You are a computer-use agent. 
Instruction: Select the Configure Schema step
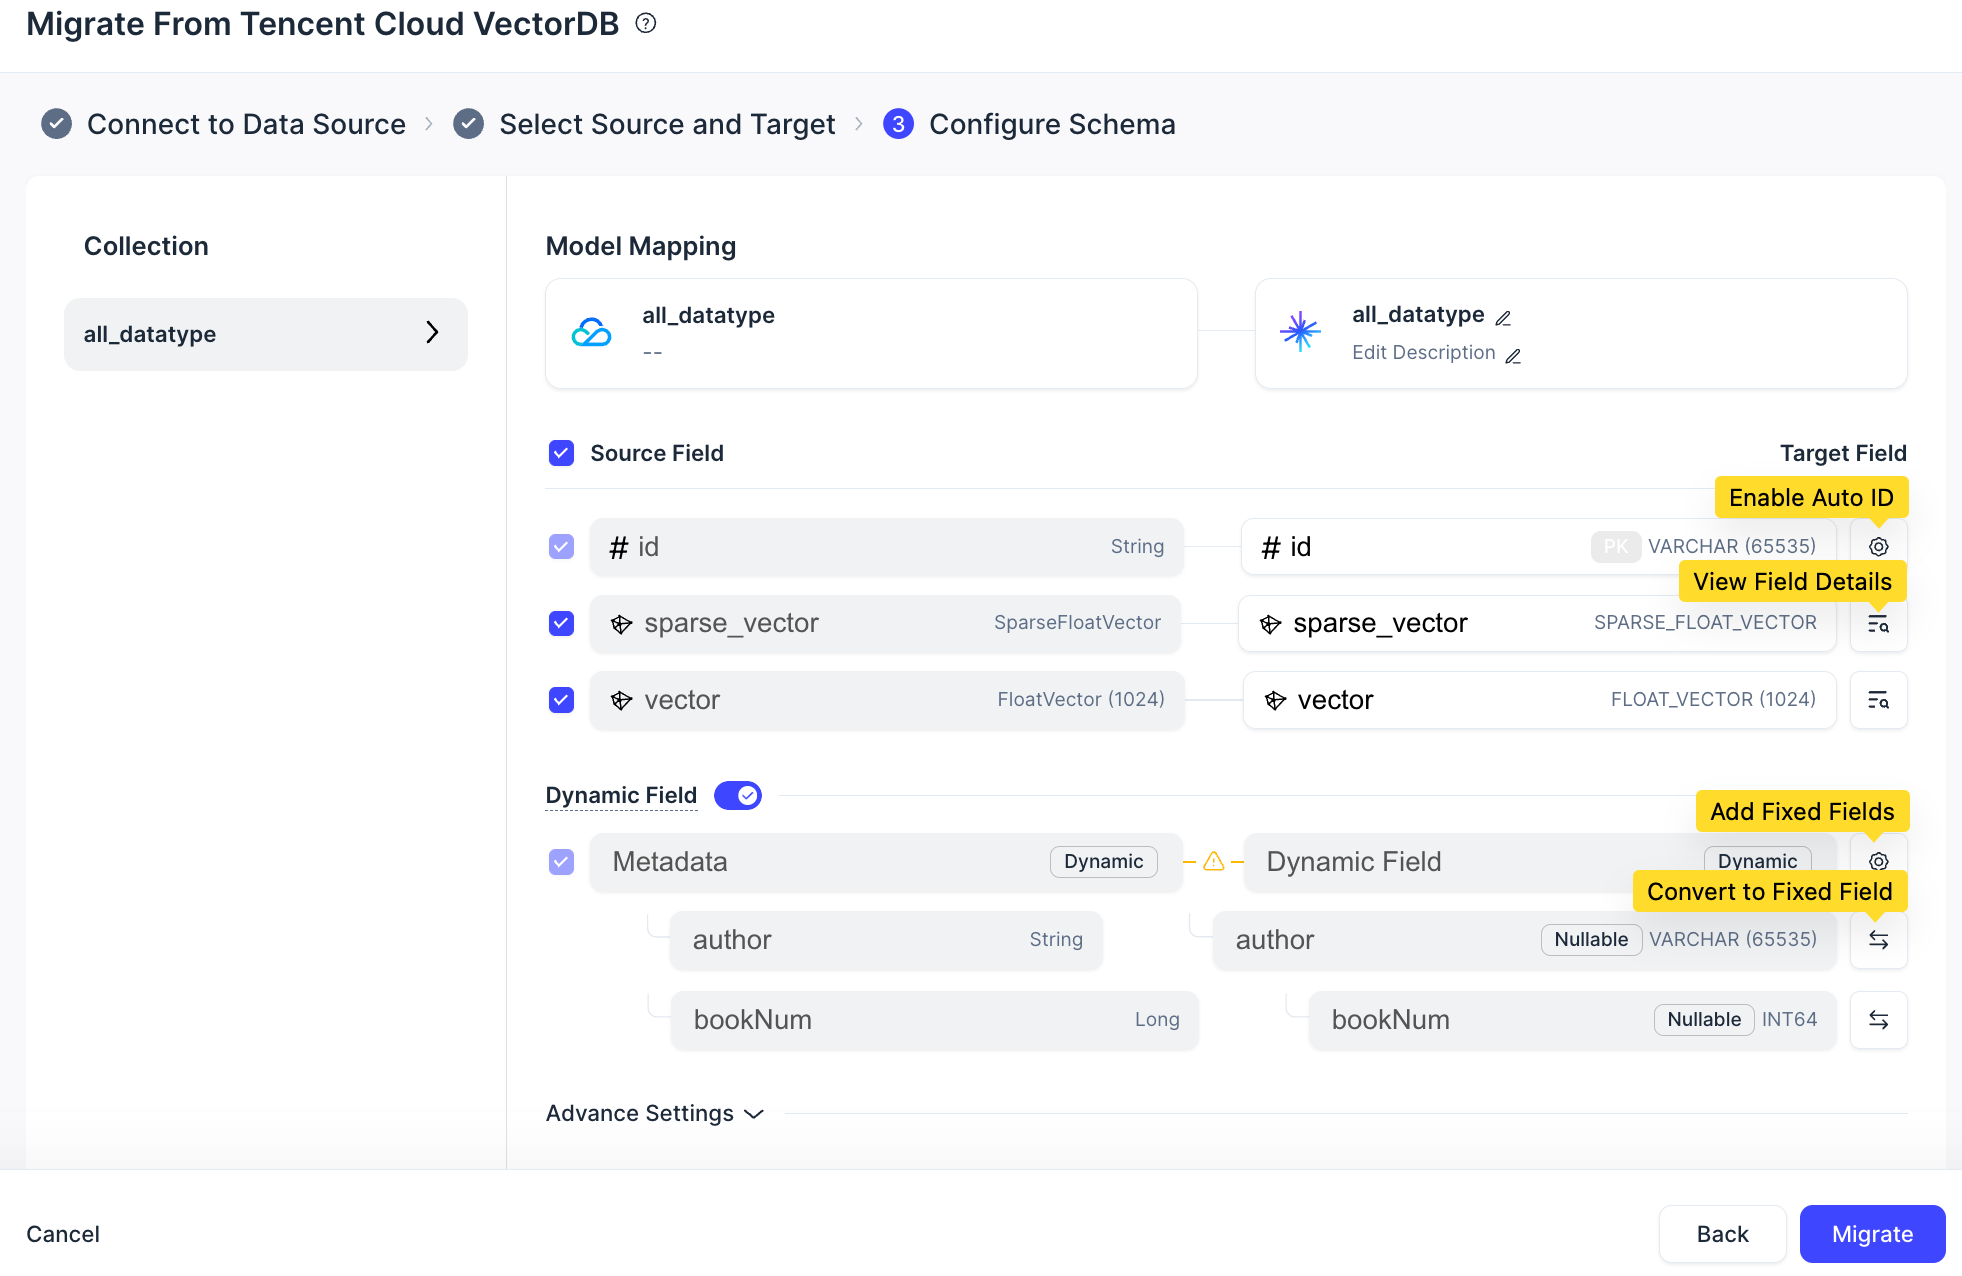[x=1052, y=124]
